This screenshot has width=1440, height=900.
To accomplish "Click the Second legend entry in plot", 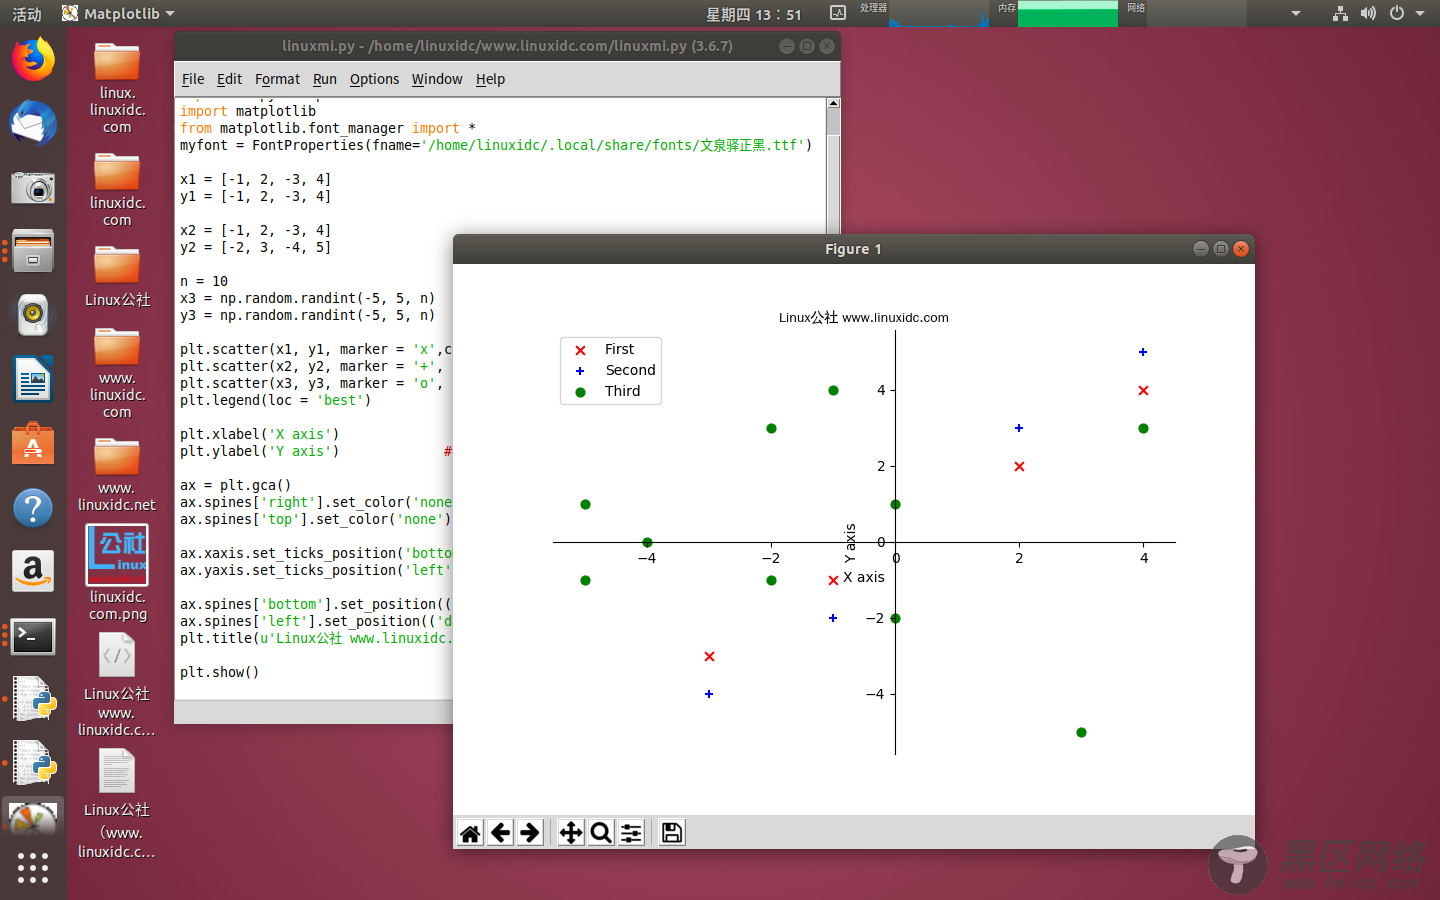I will [630, 370].
